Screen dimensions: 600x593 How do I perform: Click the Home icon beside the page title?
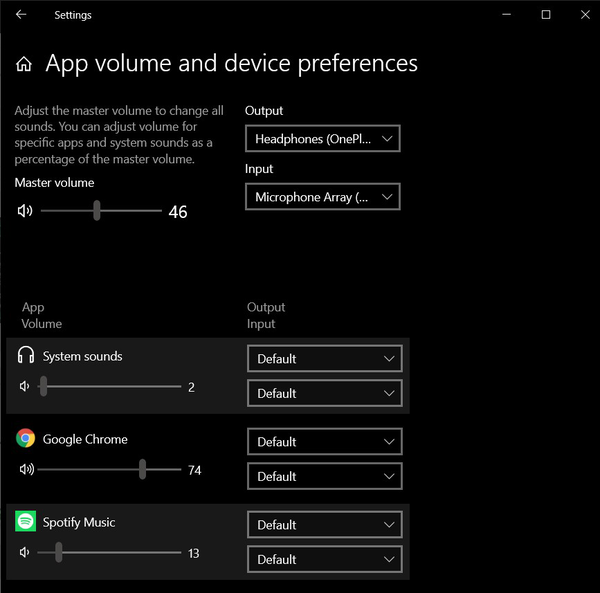click(24, 64)
